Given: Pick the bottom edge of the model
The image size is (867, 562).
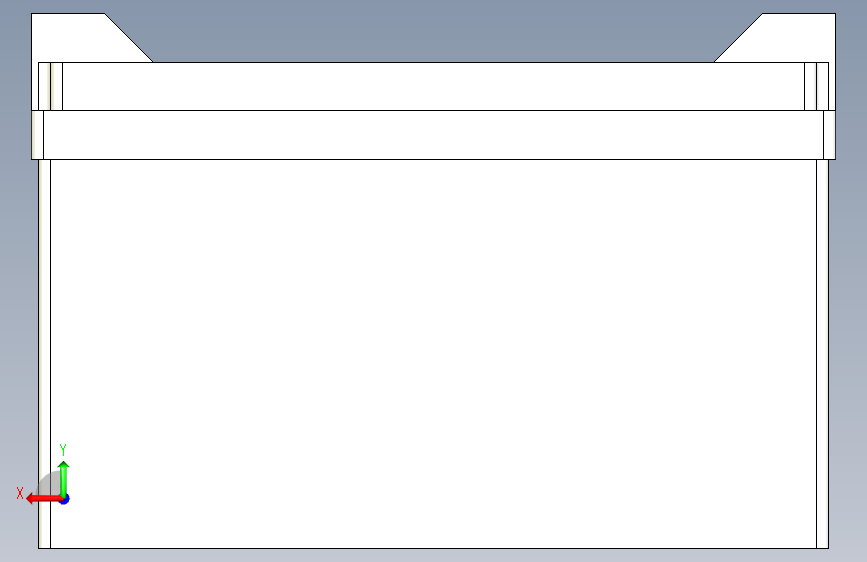Looking at the screenshot, I should [x=433, y=548].
